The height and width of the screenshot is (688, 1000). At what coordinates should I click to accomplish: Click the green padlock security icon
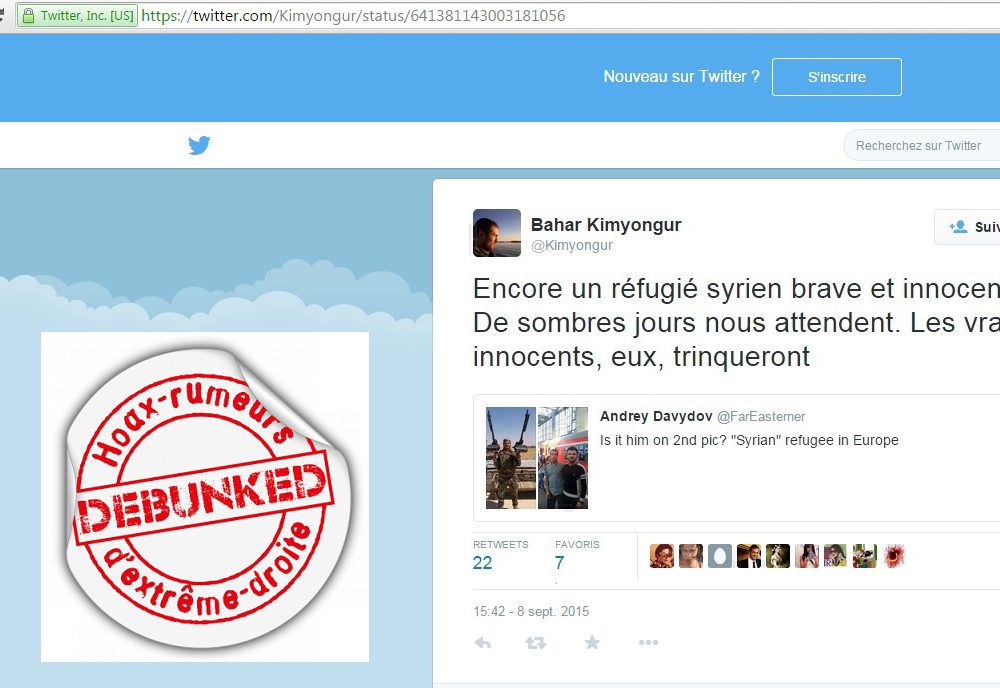point(28,15)
